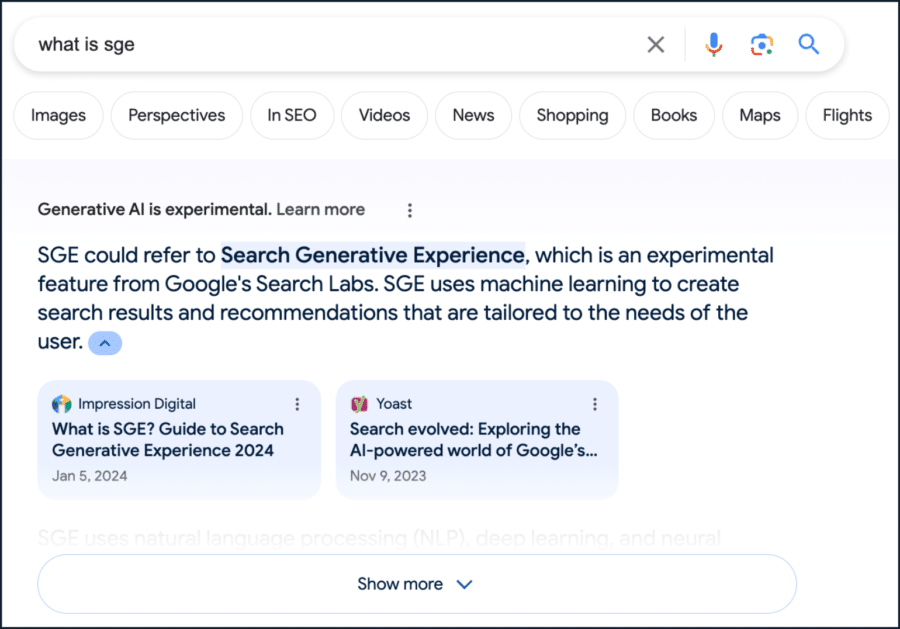Screen dimensions: 900x629
Task: Switch to the Videos filter
Action: (385, 115)
